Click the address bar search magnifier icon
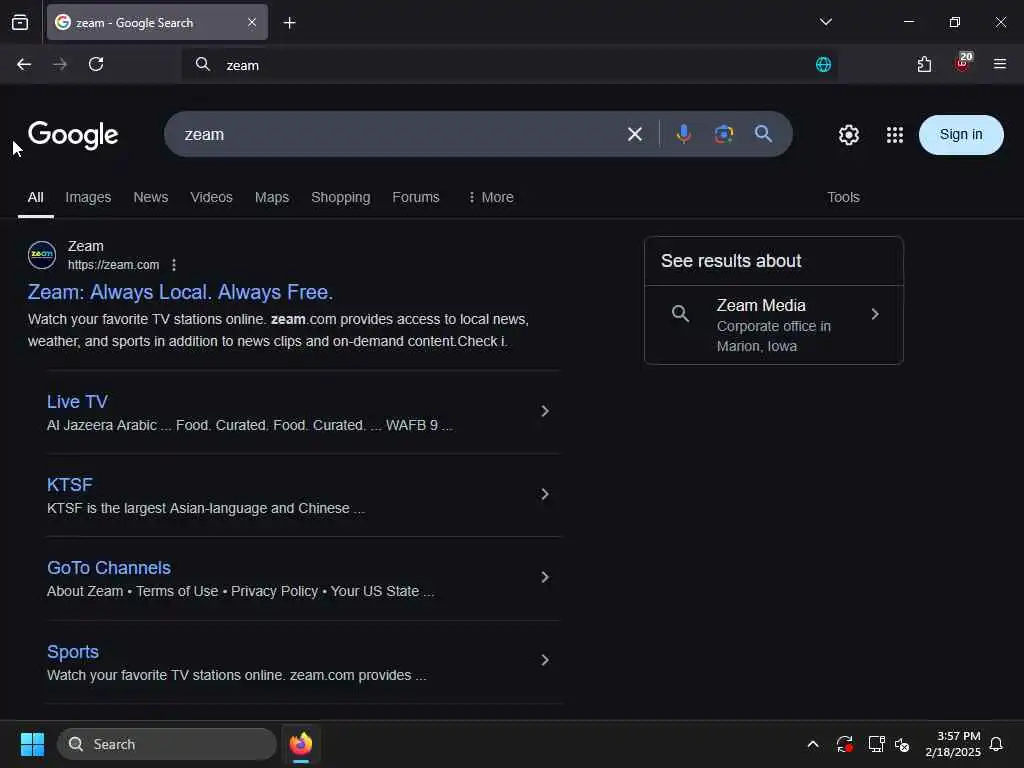The image size is (1024, 768). click(203, 65)
